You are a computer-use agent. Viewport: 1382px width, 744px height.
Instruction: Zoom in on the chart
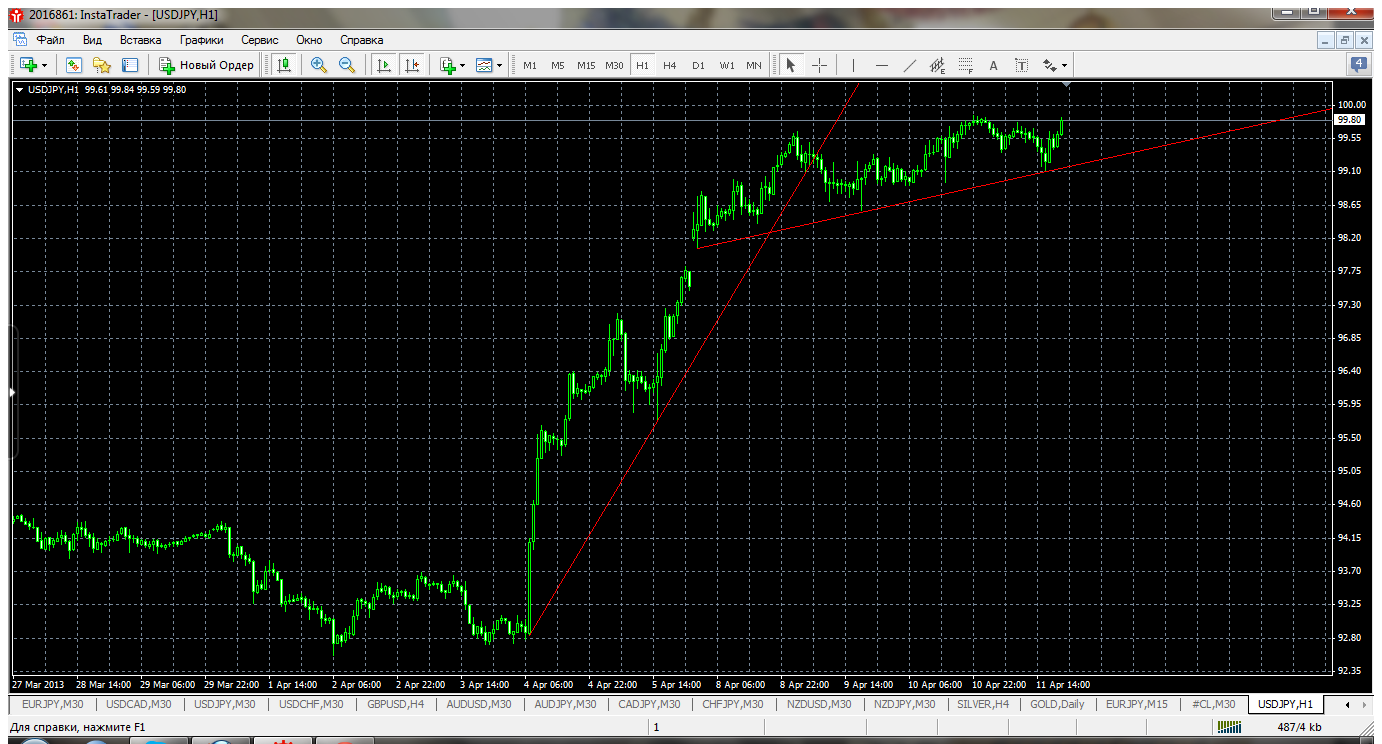(x=319, y=65)
